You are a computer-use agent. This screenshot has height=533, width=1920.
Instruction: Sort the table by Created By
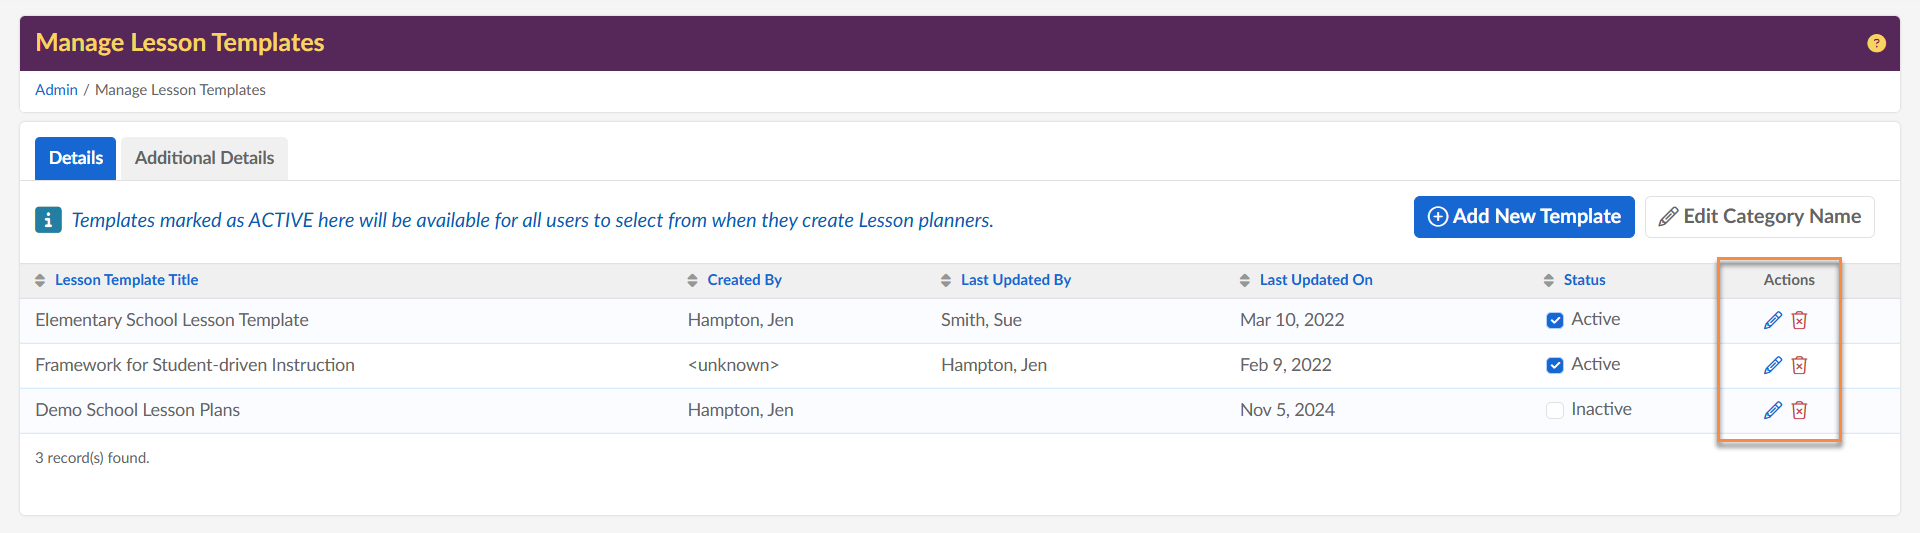[x=744, y=280]
